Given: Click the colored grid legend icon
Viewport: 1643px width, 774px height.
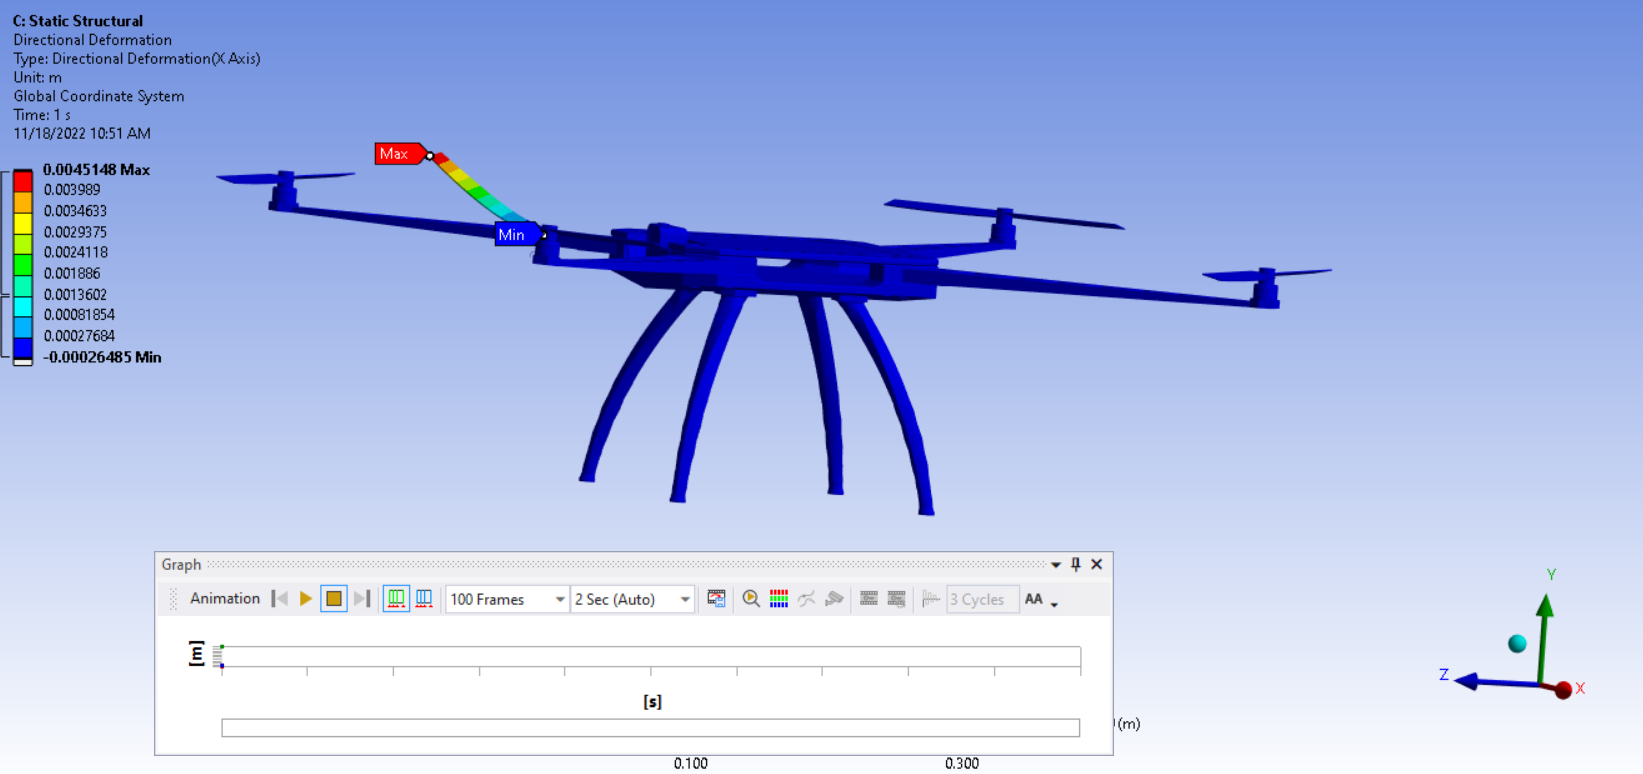Looking at the screenshot, I should click(779, 599).
